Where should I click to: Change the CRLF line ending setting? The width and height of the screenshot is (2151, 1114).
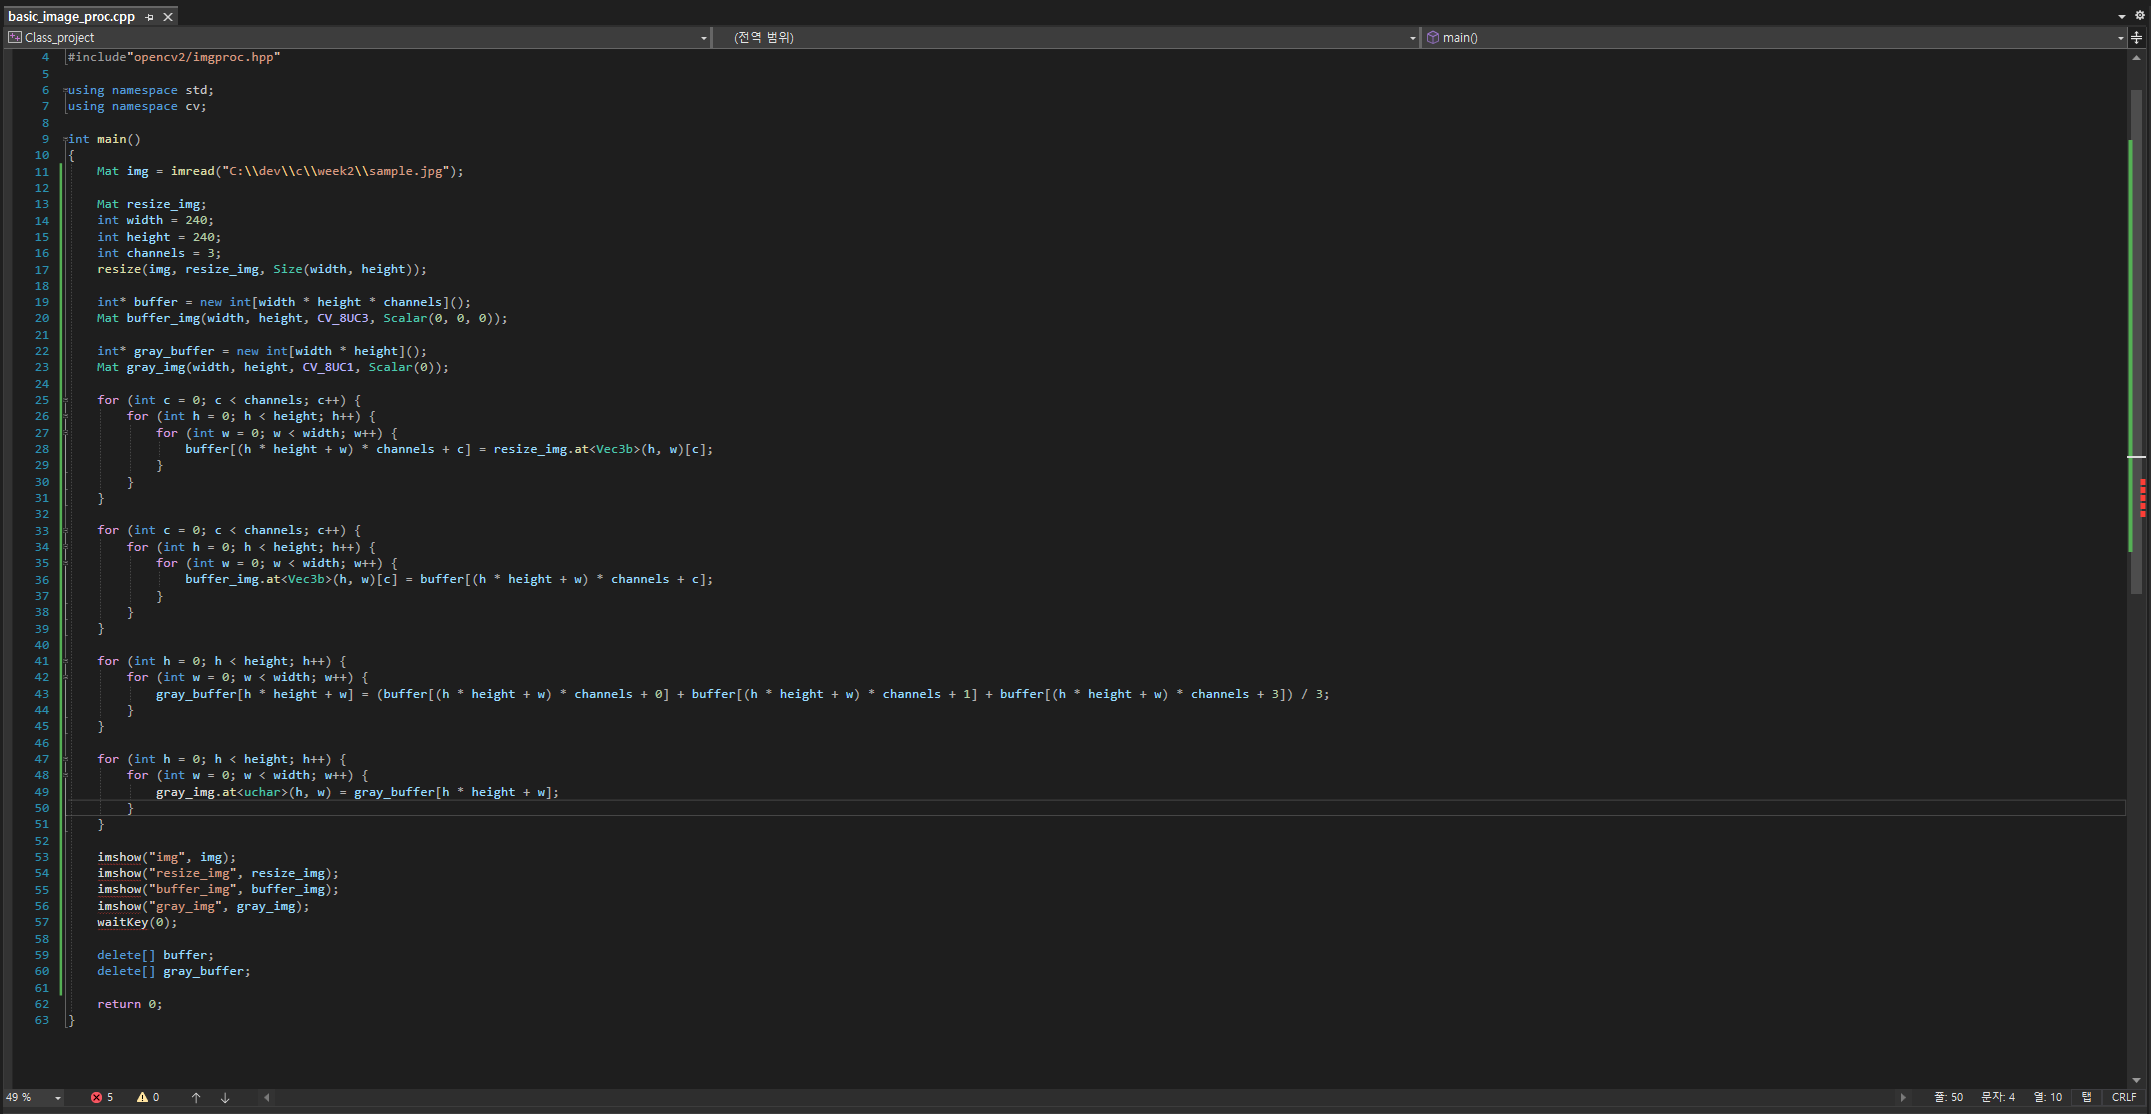[2123, 1097]
